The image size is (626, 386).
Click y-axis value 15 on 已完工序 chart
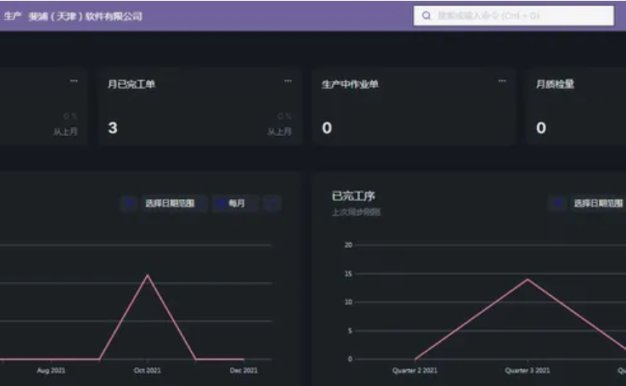[x=349, y=274]
